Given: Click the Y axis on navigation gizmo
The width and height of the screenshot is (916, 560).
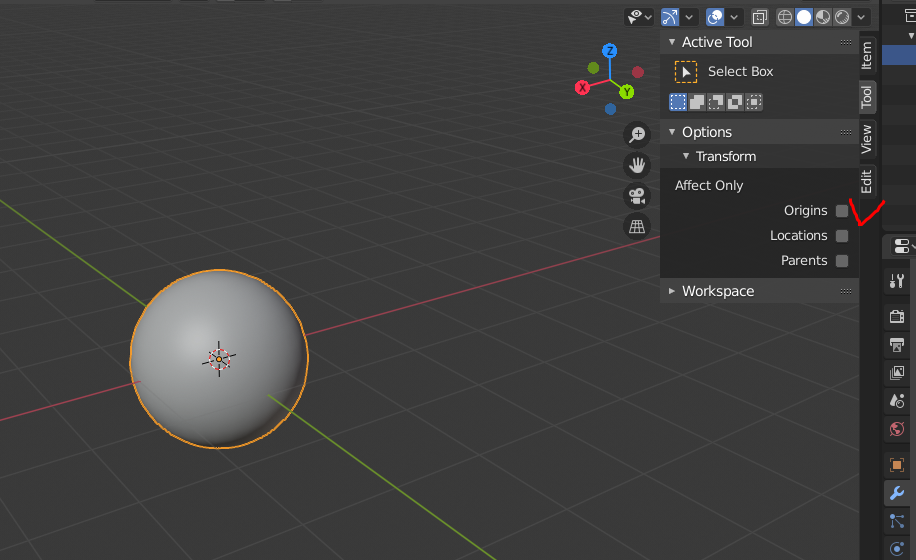Looking at the screenshot, I should [627, 92].
